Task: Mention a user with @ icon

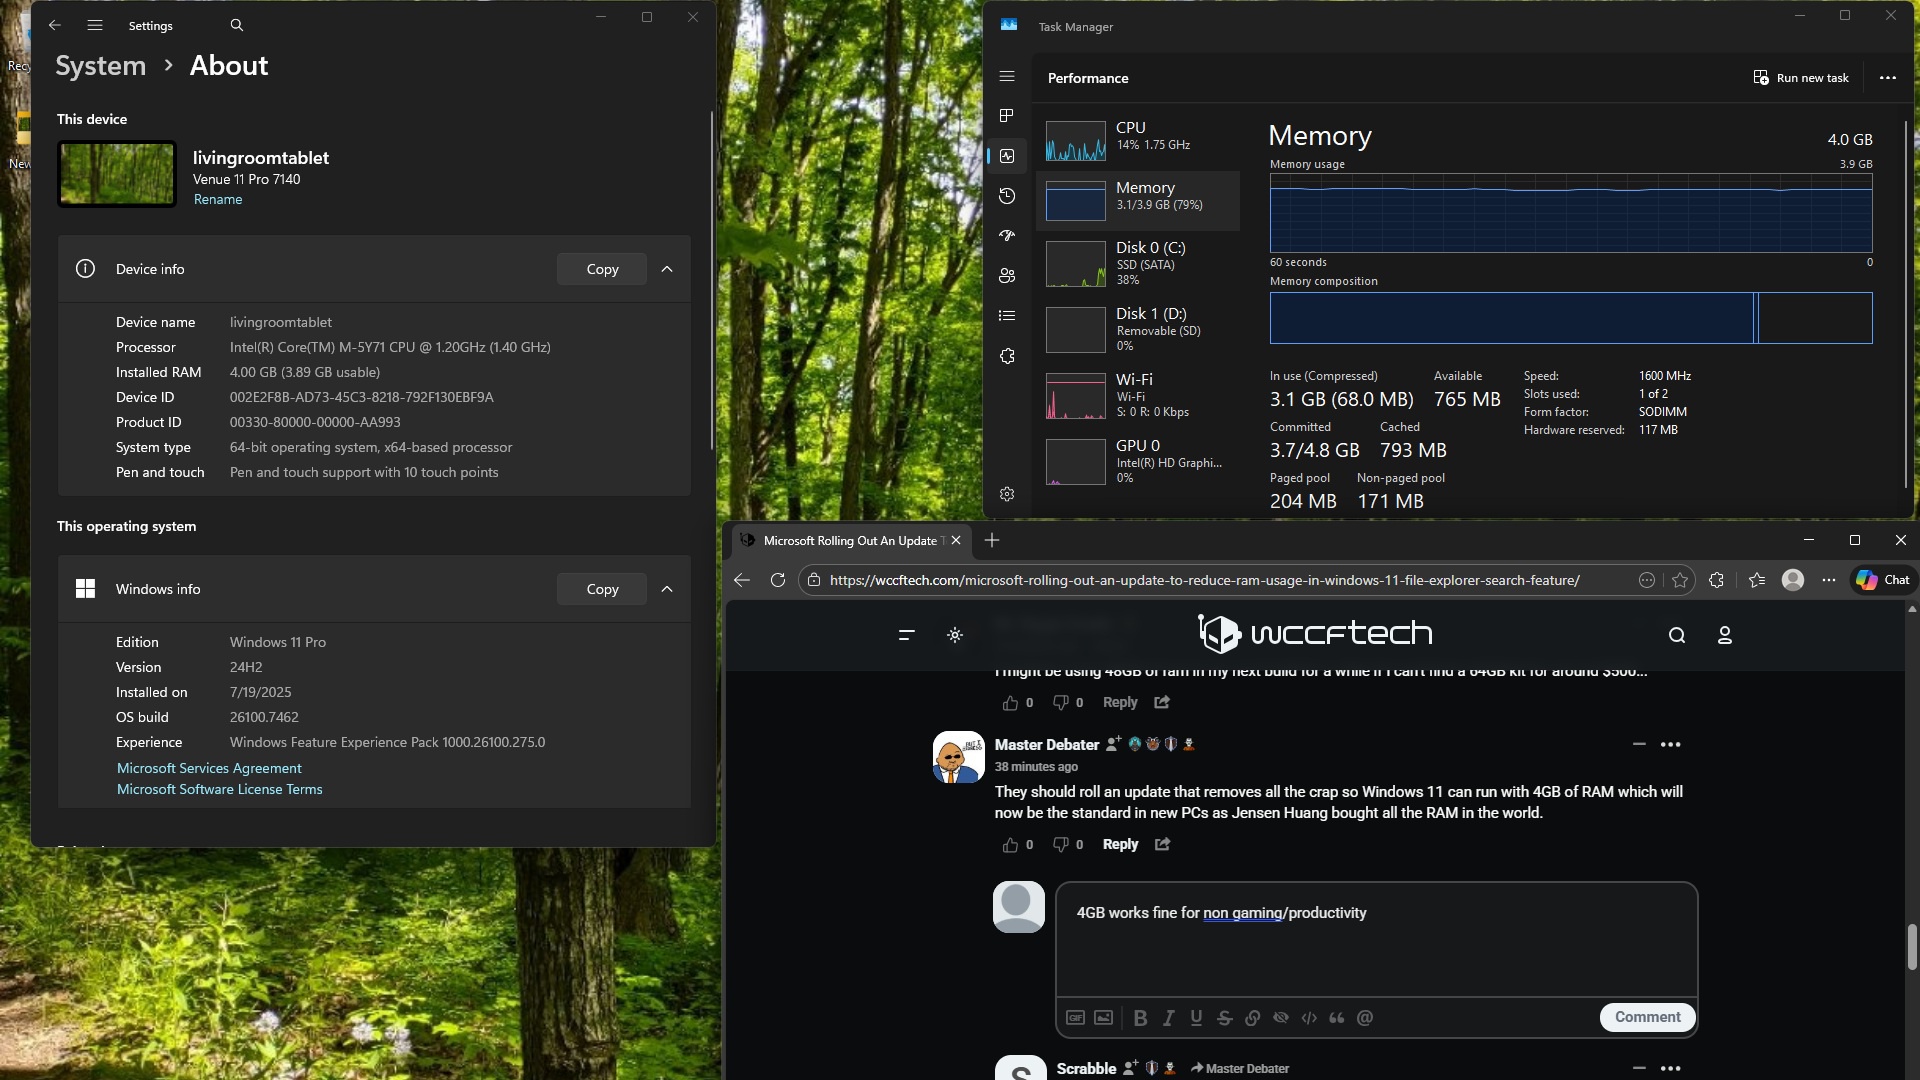Action: 1365,1017
